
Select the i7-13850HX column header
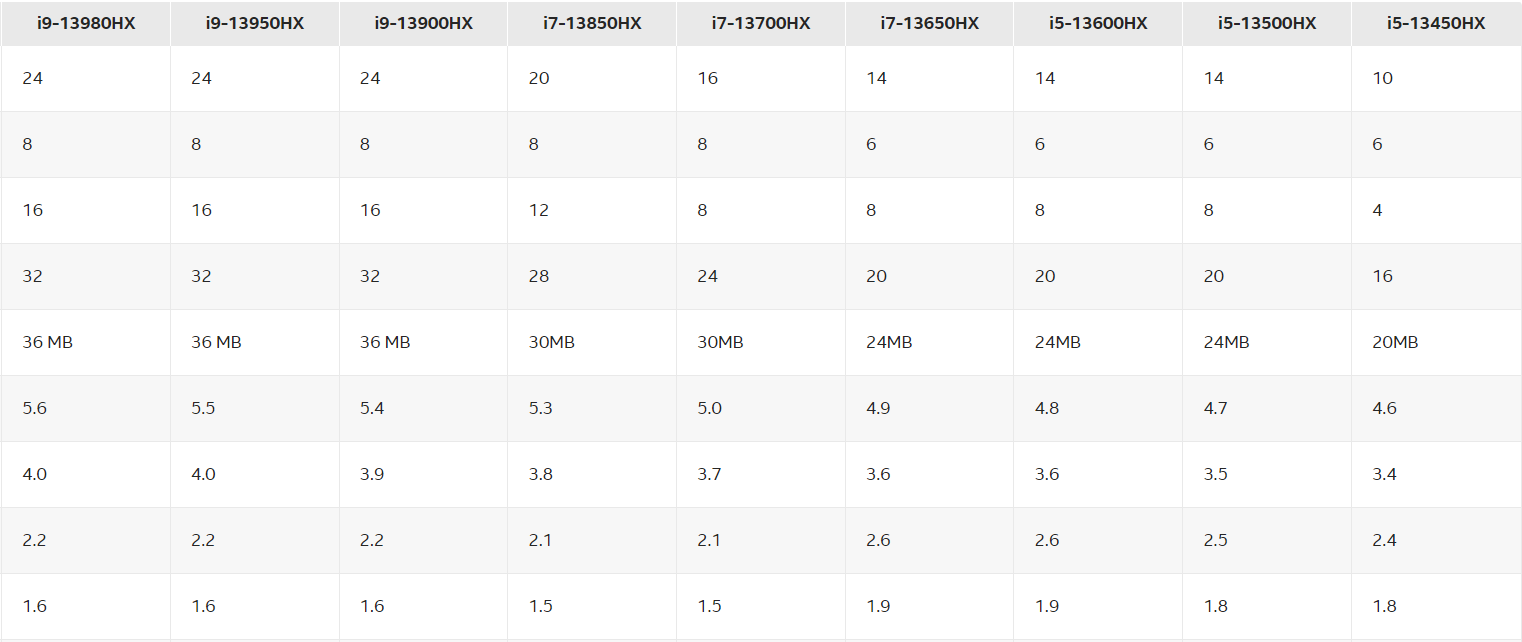(592, 23)
